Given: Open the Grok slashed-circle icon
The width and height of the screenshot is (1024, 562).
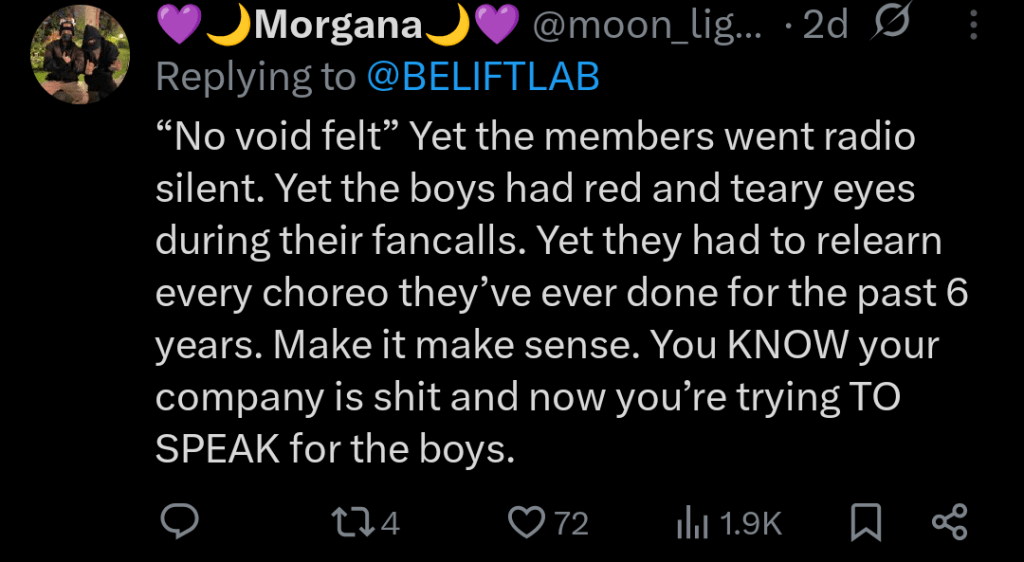Looking at the screenshot, I should pyautogui.click(x=890, y=24).
